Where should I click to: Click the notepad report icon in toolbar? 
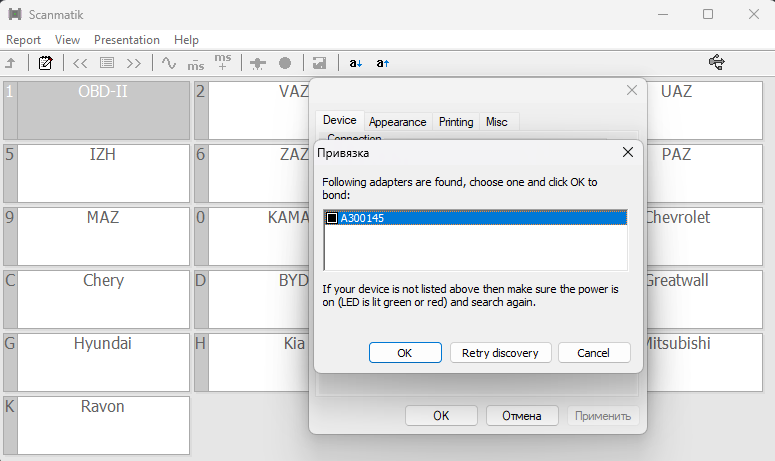click(45, 63)
